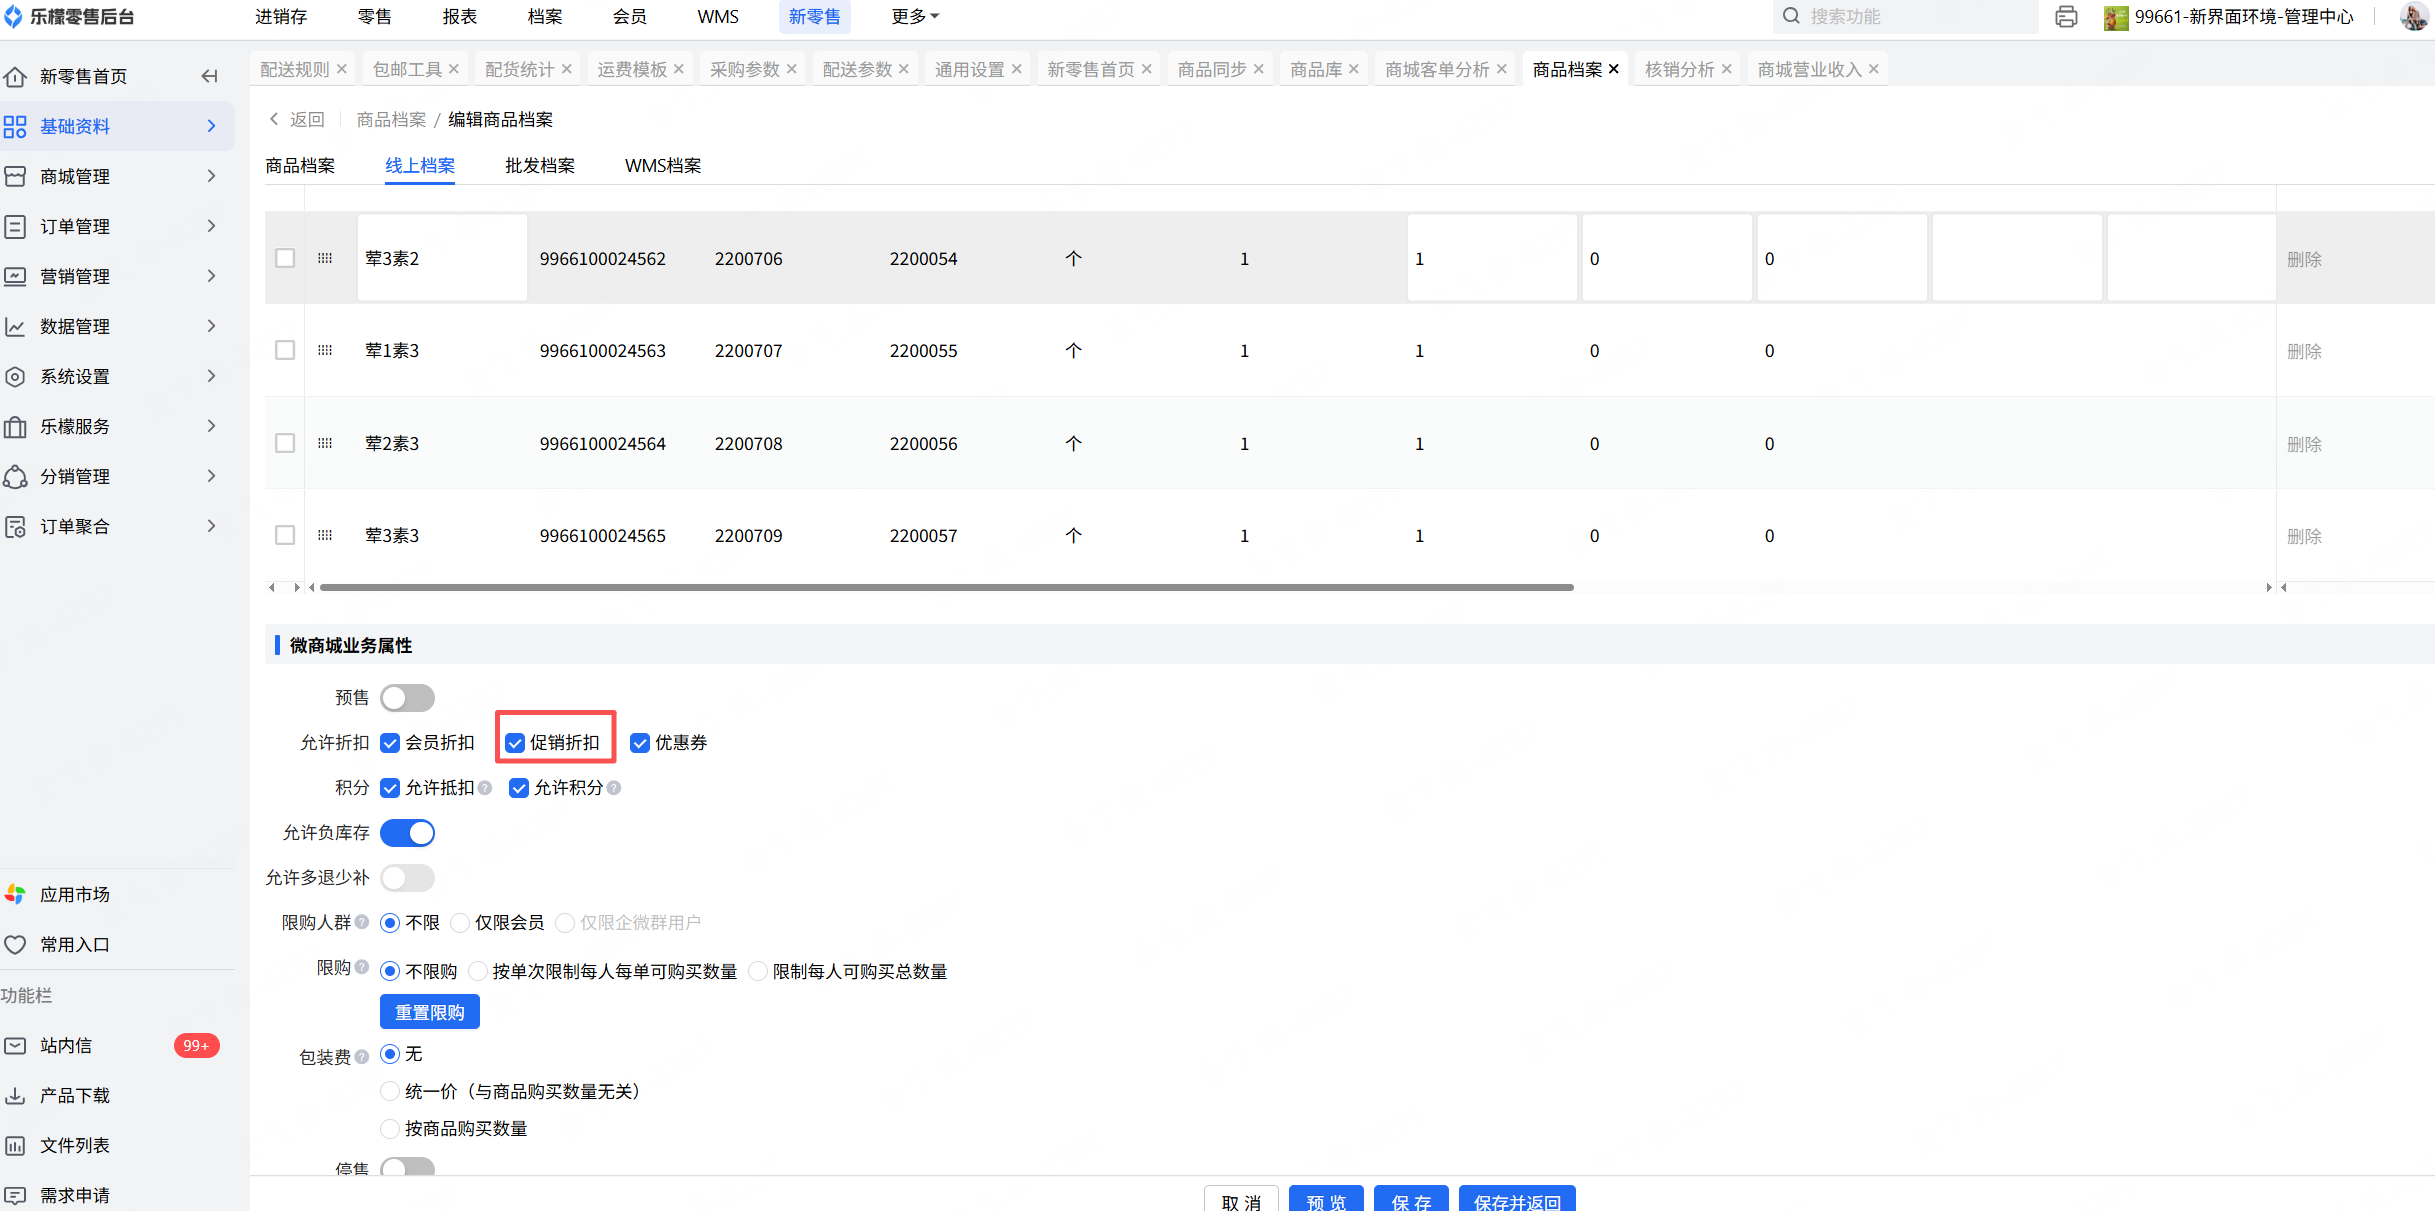The height and width of the screenshot is (1211, 2435).
Task: Open the 更多 dropdown menu
Action: click(x=914, y=16)
